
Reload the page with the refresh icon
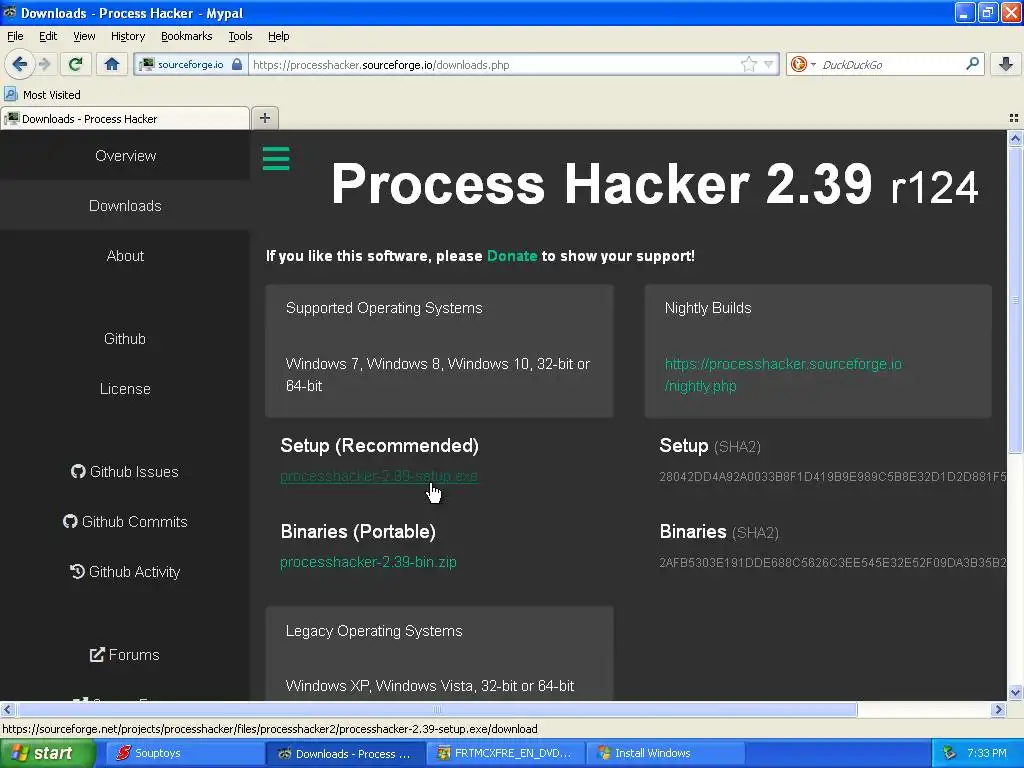click(76, 64)
